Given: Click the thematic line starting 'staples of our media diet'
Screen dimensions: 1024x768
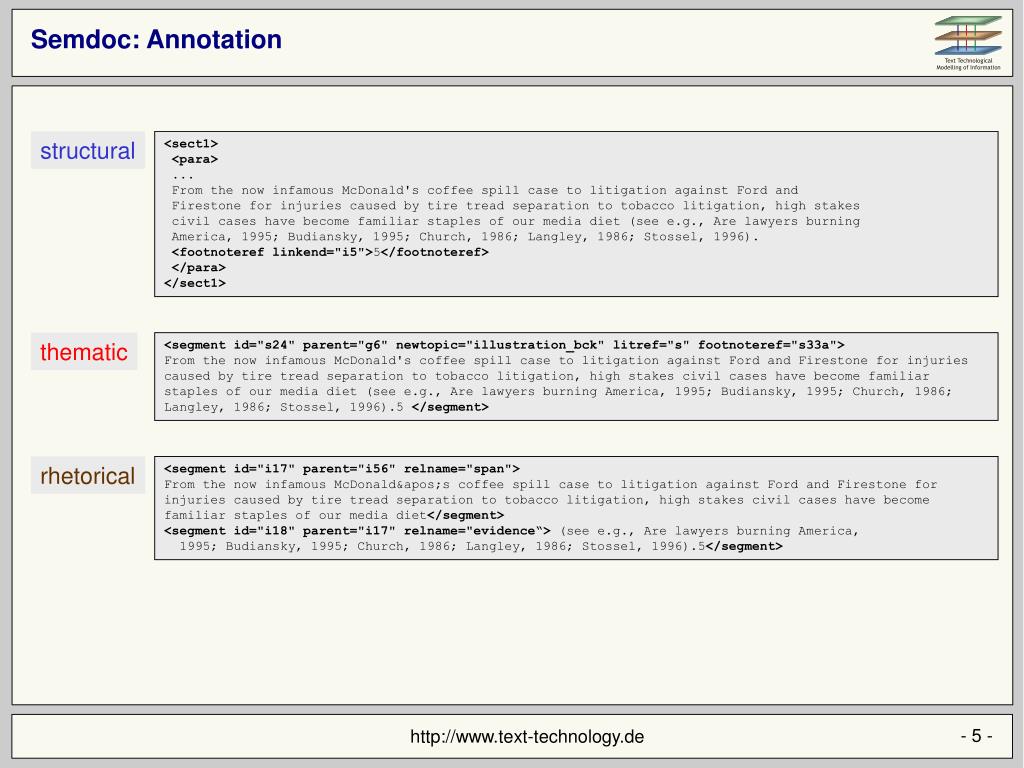Looking at the screenshot, I should coord(558,392).
